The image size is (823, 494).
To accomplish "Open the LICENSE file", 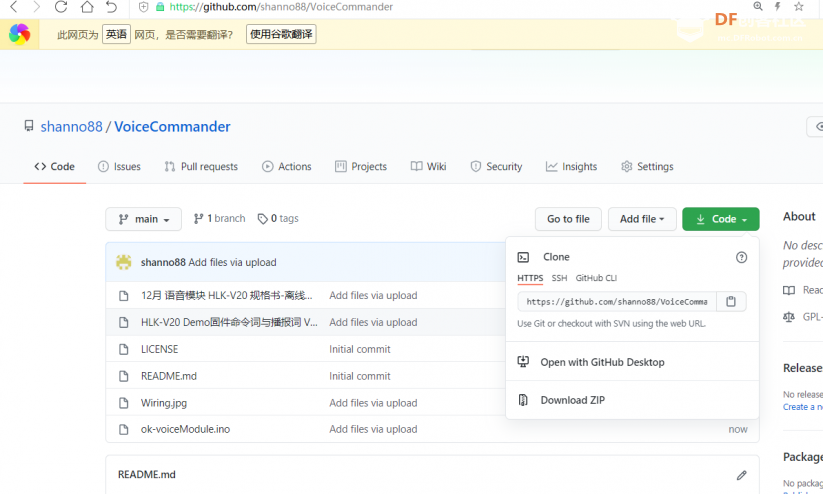I will [x=160, y=349].
